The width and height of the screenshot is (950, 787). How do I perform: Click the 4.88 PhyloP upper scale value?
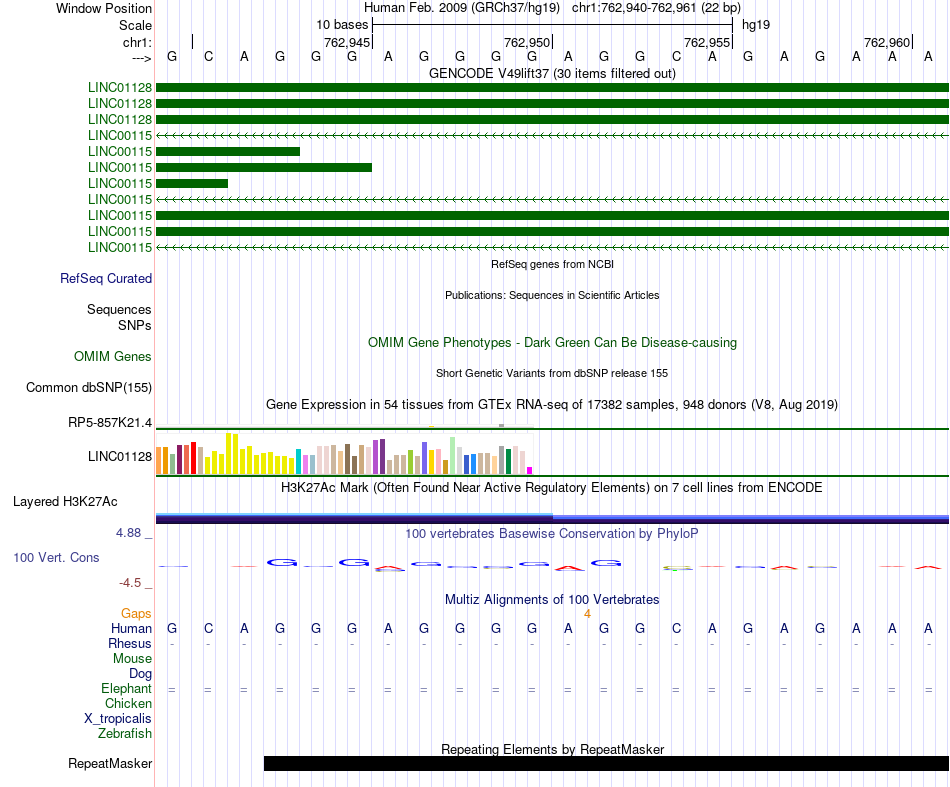[128, 533]
